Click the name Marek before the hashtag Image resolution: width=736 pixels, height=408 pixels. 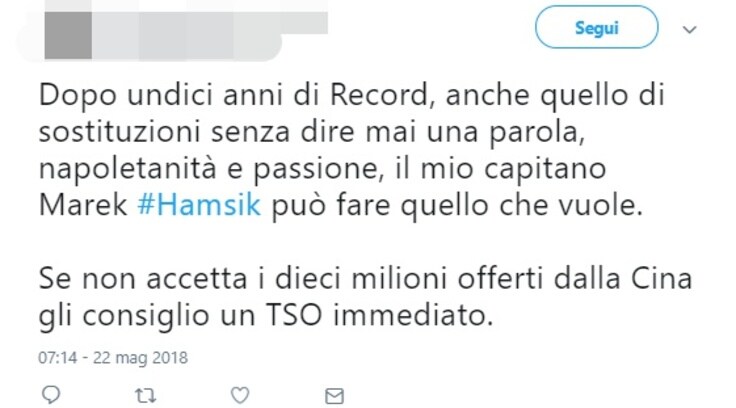tap(83, 205)
